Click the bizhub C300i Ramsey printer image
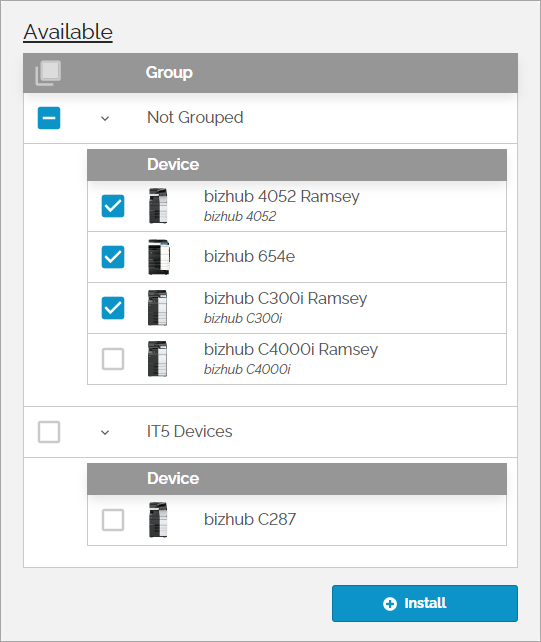 (158, 308)
